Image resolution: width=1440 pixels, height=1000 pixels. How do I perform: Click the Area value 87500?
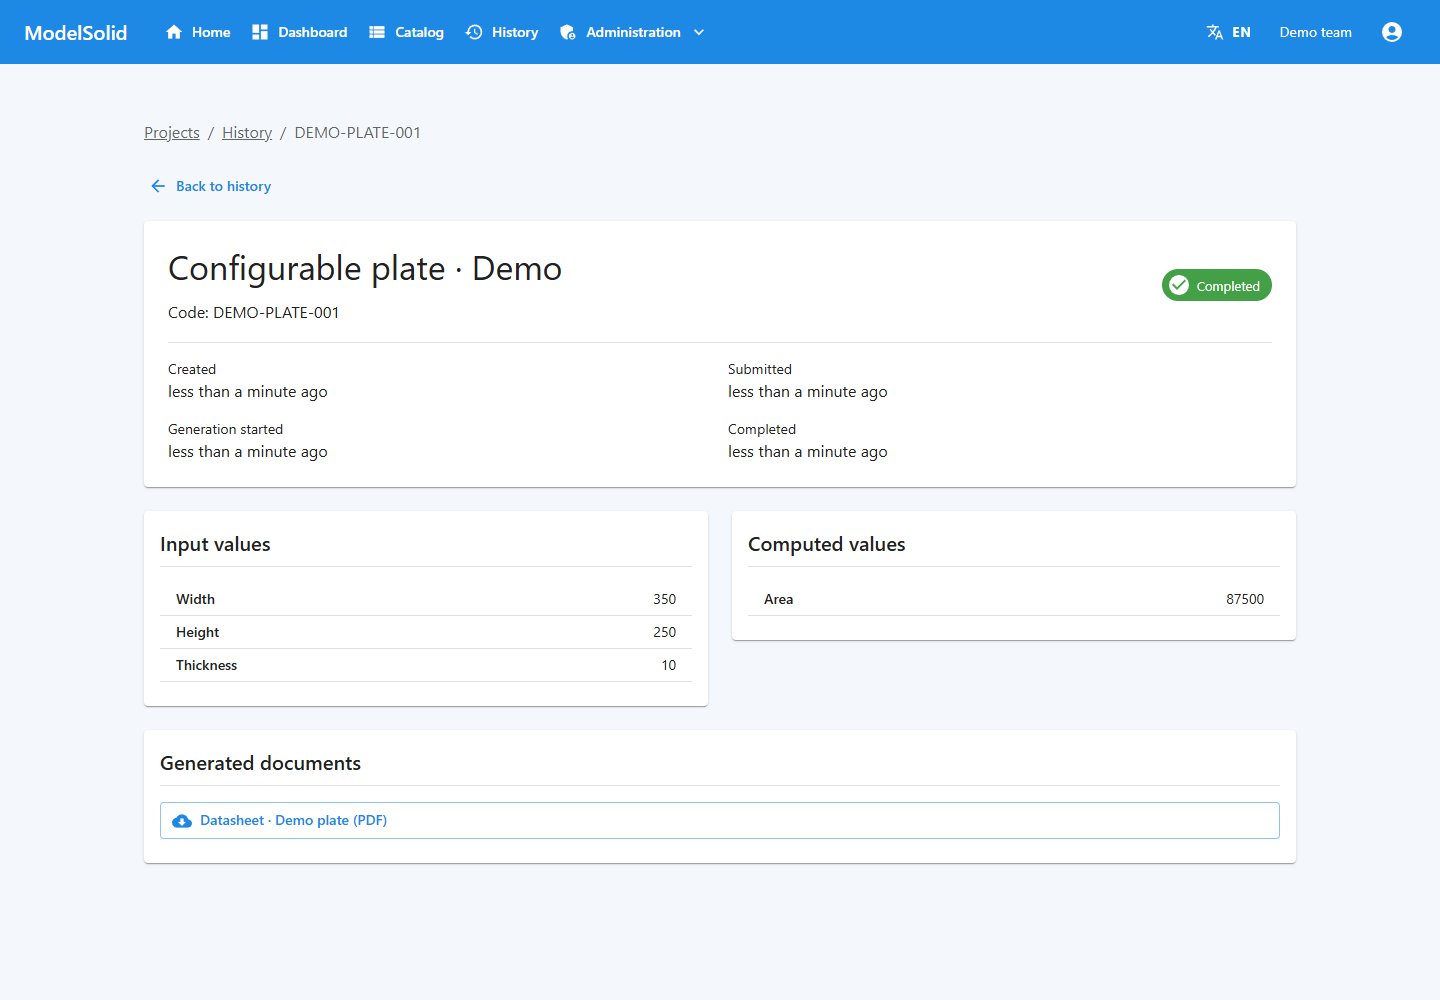pos(1245,599)
